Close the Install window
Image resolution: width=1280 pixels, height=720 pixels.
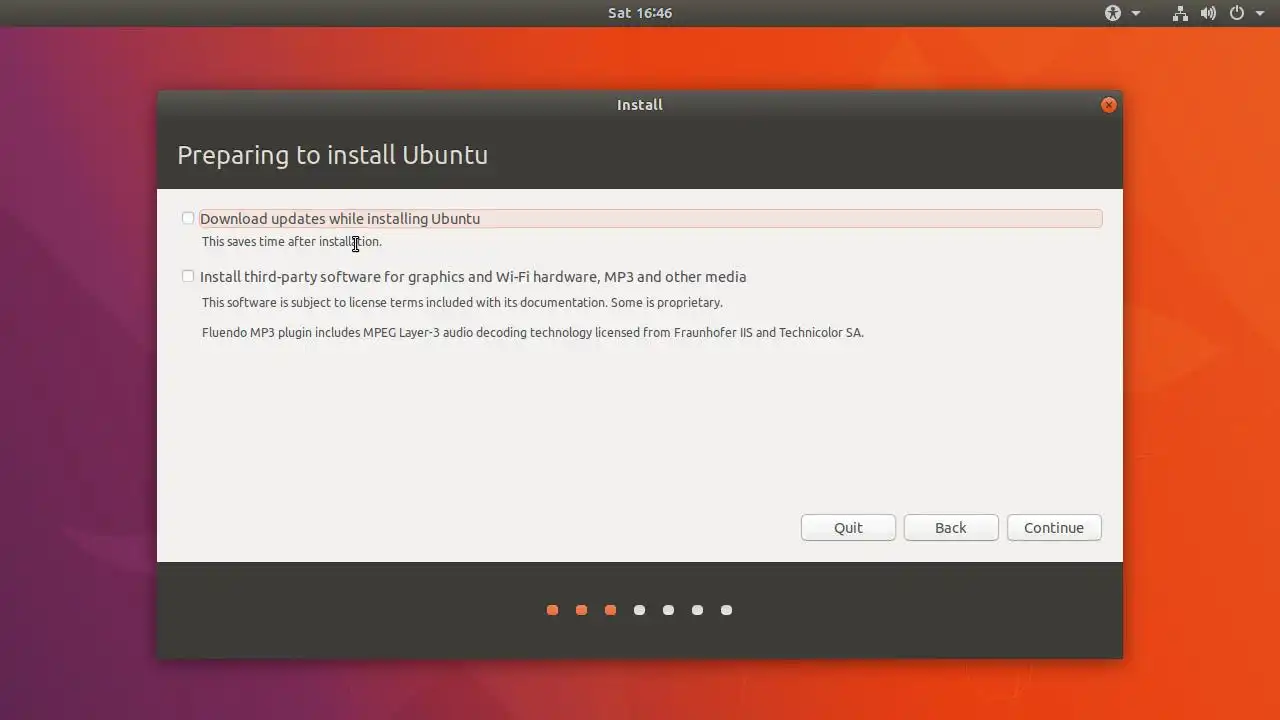pos(1108,105)
